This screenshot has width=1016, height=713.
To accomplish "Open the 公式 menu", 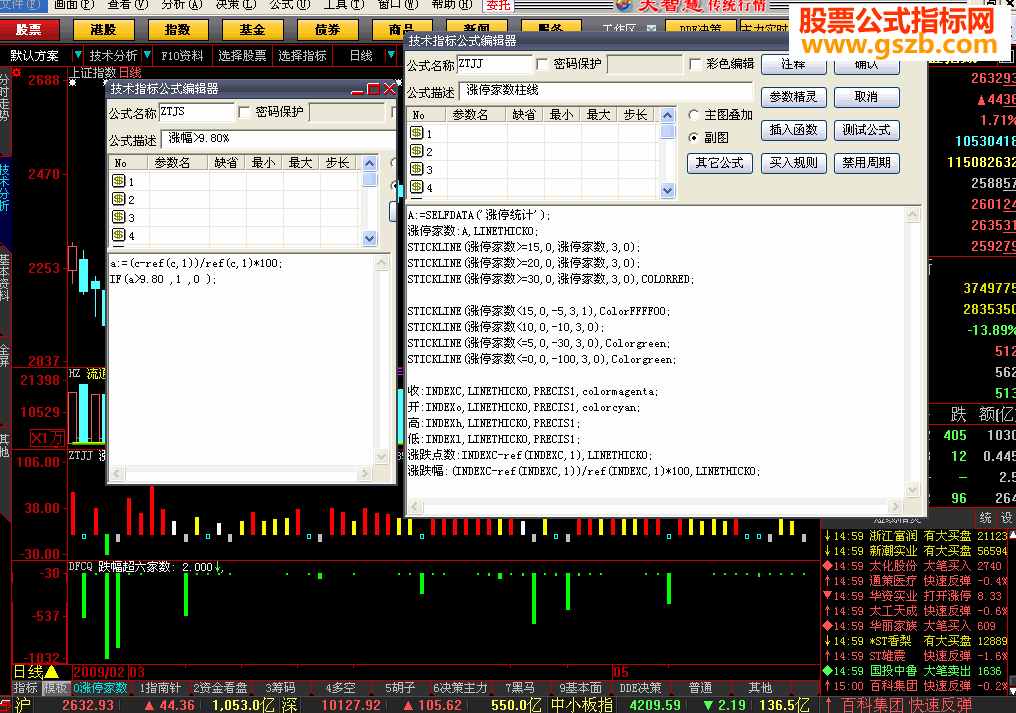I will (x=281, y=5).
